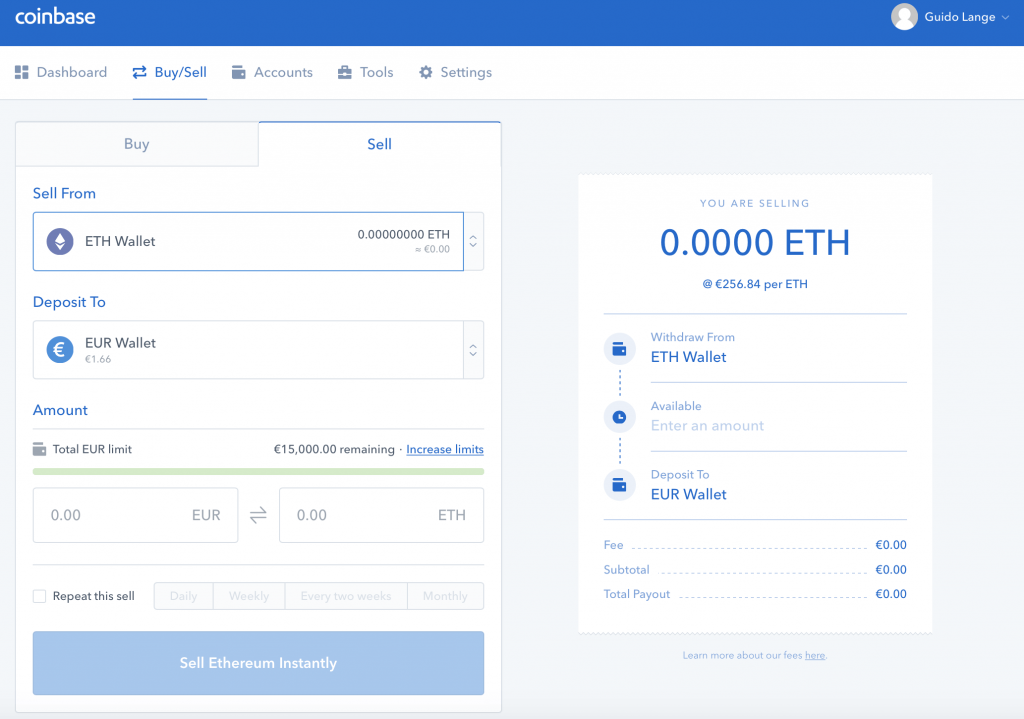Click the €1.66 EUR Wallet balance

pos(98,359)
